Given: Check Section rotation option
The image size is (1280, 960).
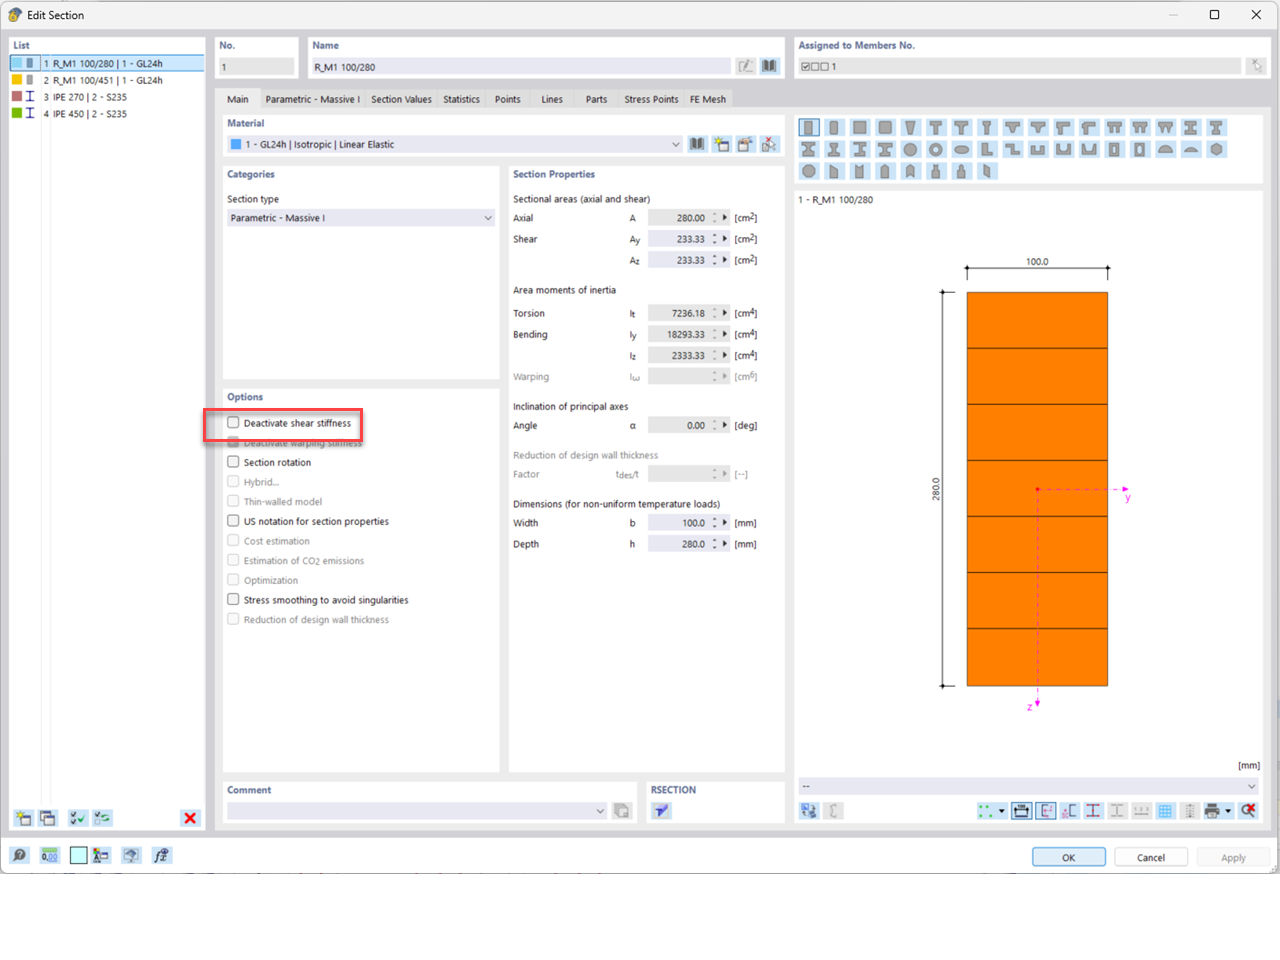Looking at the screenshot, I should [232, 462].
